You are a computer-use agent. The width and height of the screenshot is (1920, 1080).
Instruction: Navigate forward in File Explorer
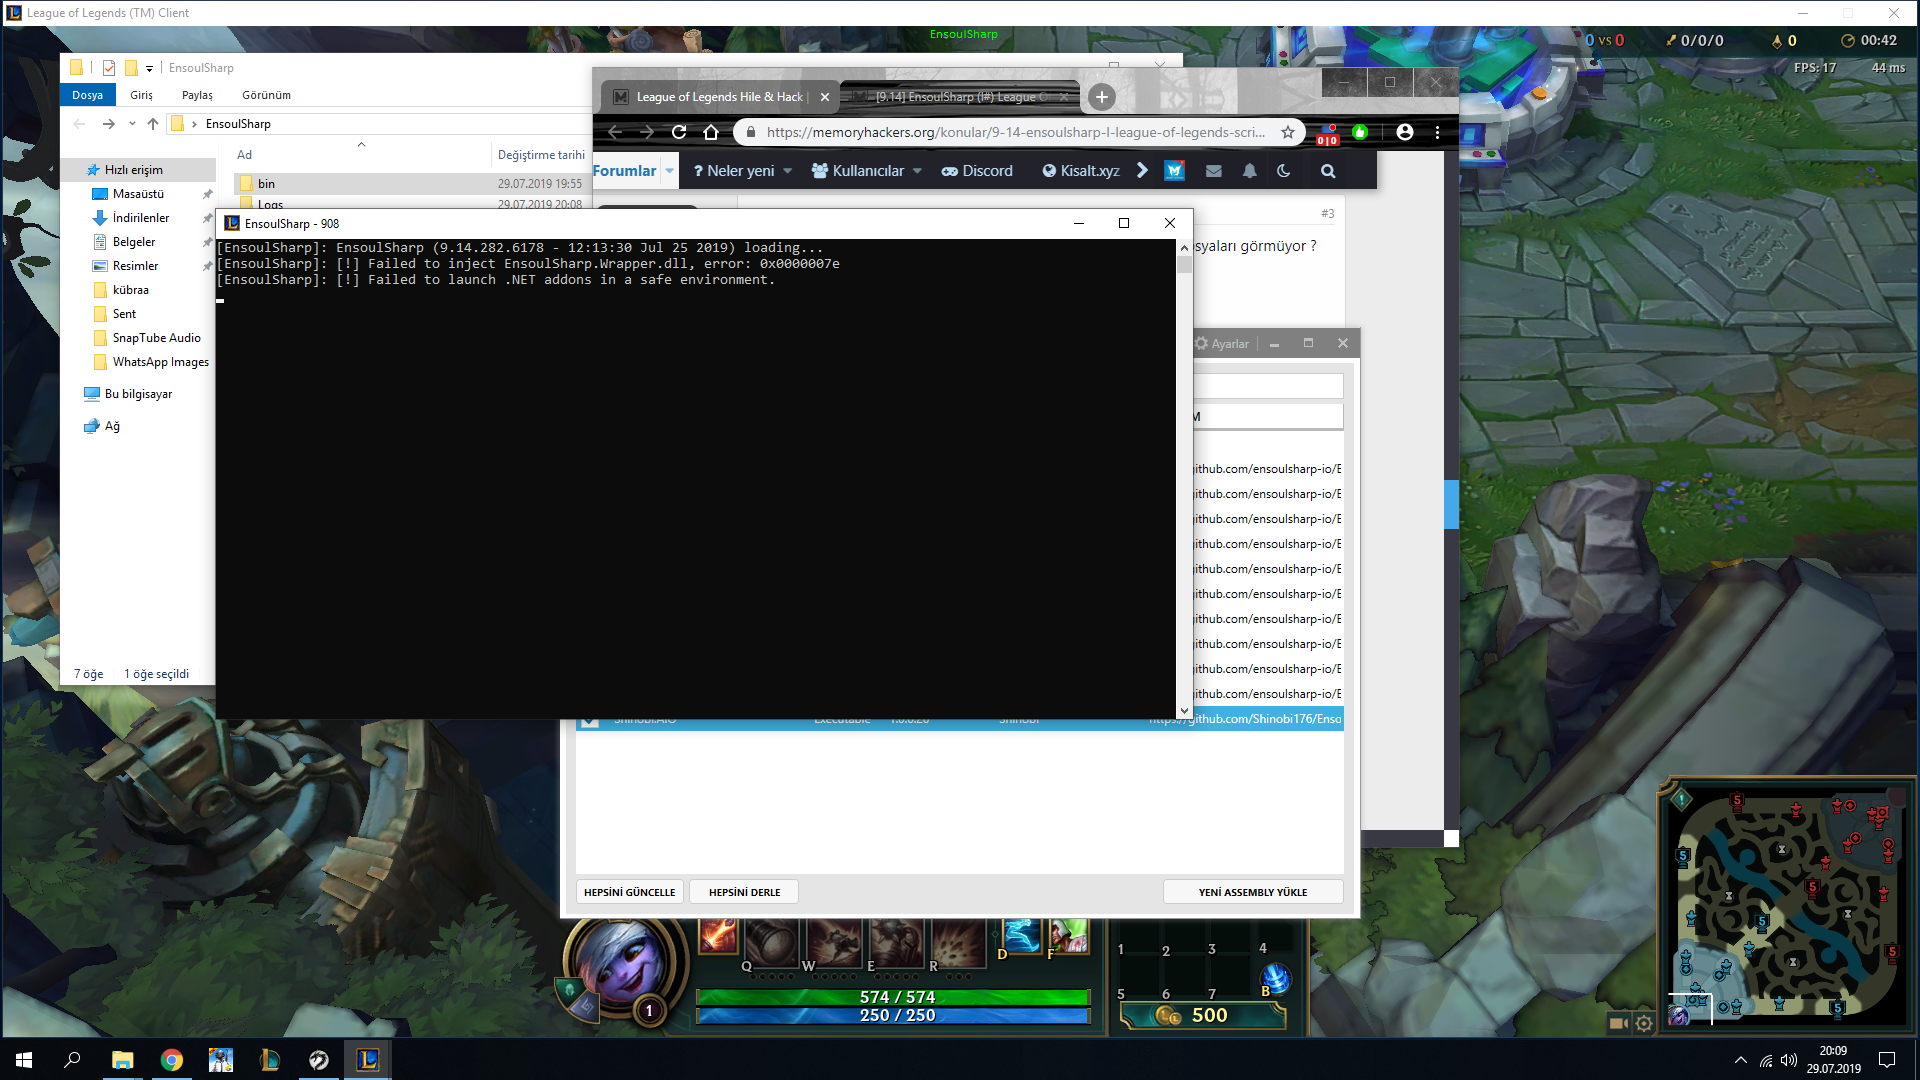[109, 124]
